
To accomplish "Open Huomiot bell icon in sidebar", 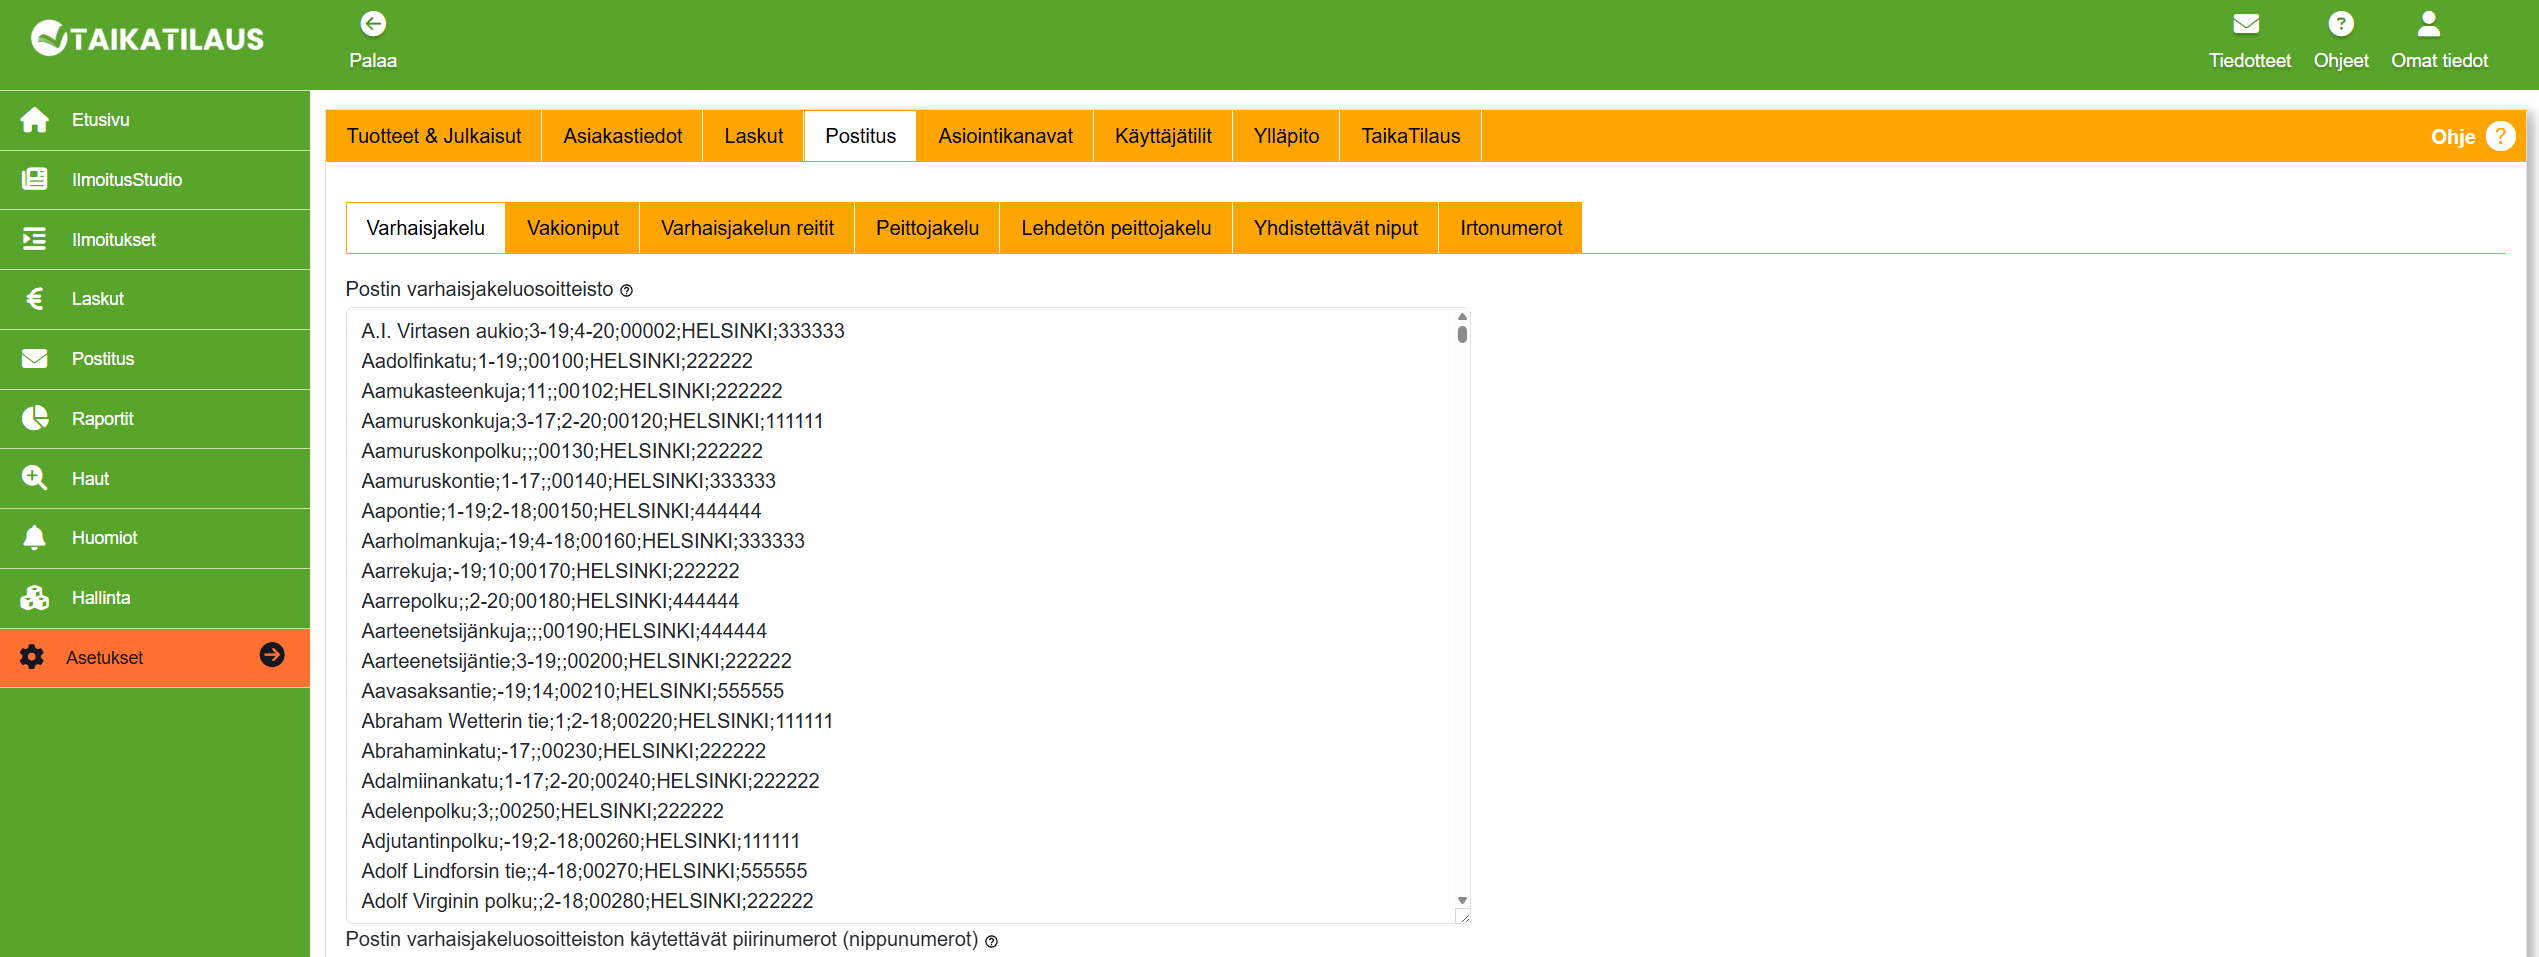I will tap(35, 538).
